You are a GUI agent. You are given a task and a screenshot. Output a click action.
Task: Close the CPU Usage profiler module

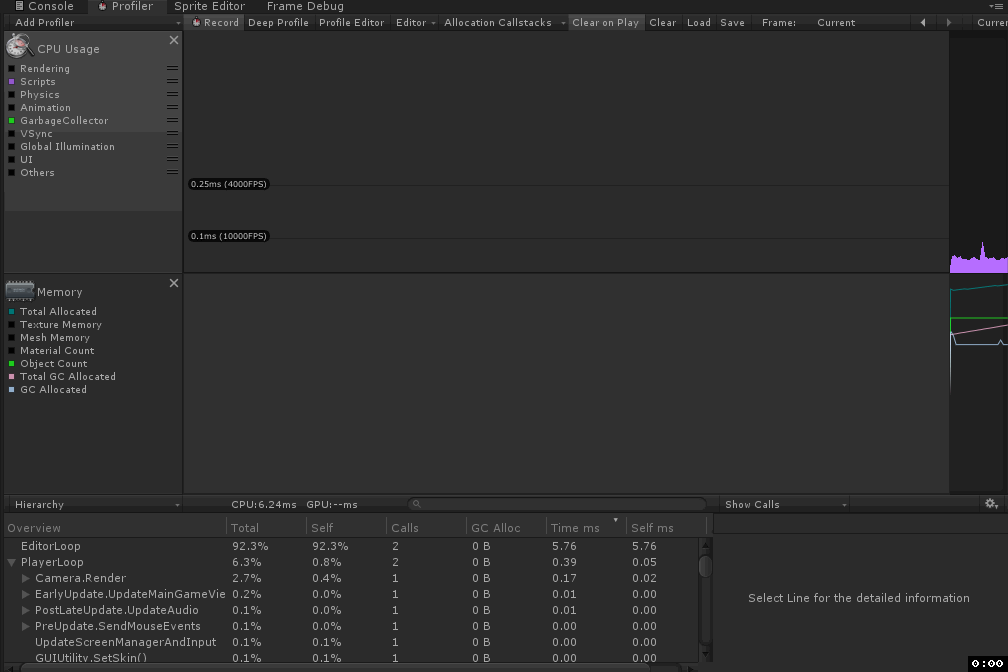pos(174,40)
